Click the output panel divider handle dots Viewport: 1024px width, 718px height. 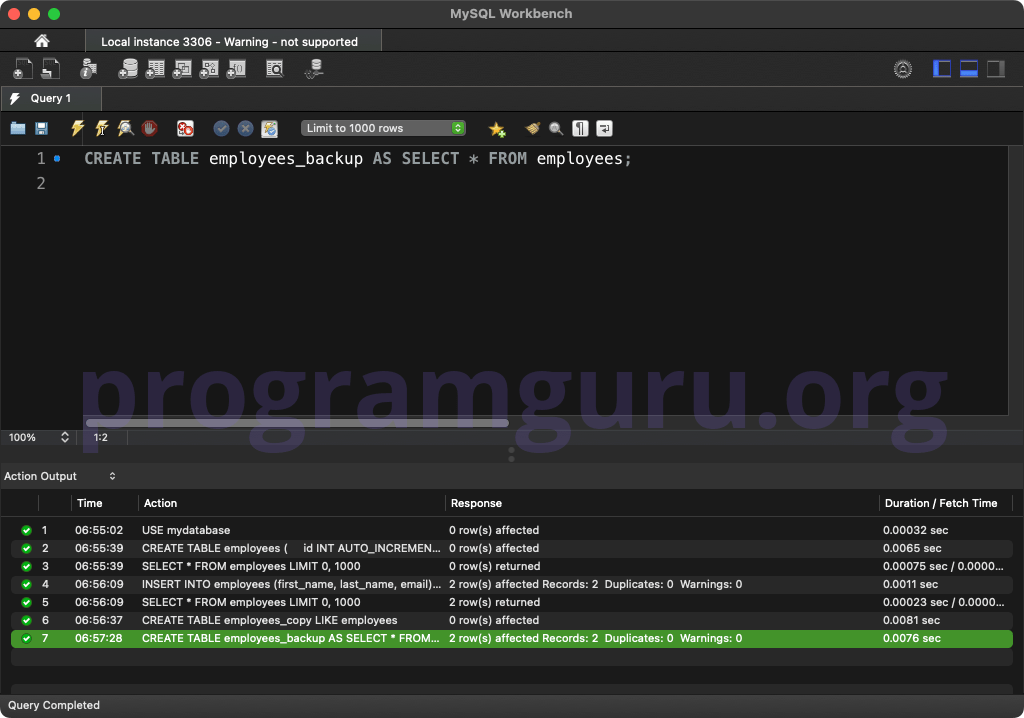coord(511,454)
